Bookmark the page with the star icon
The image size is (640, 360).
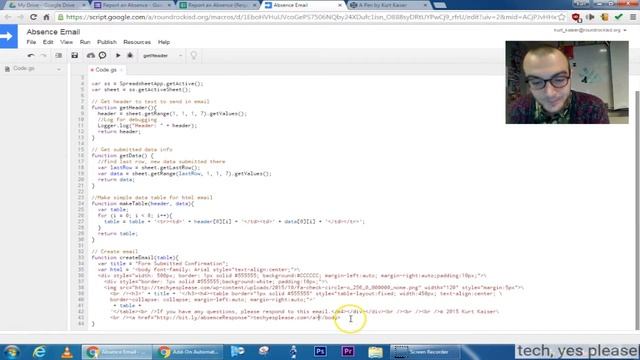coord(562,17)
